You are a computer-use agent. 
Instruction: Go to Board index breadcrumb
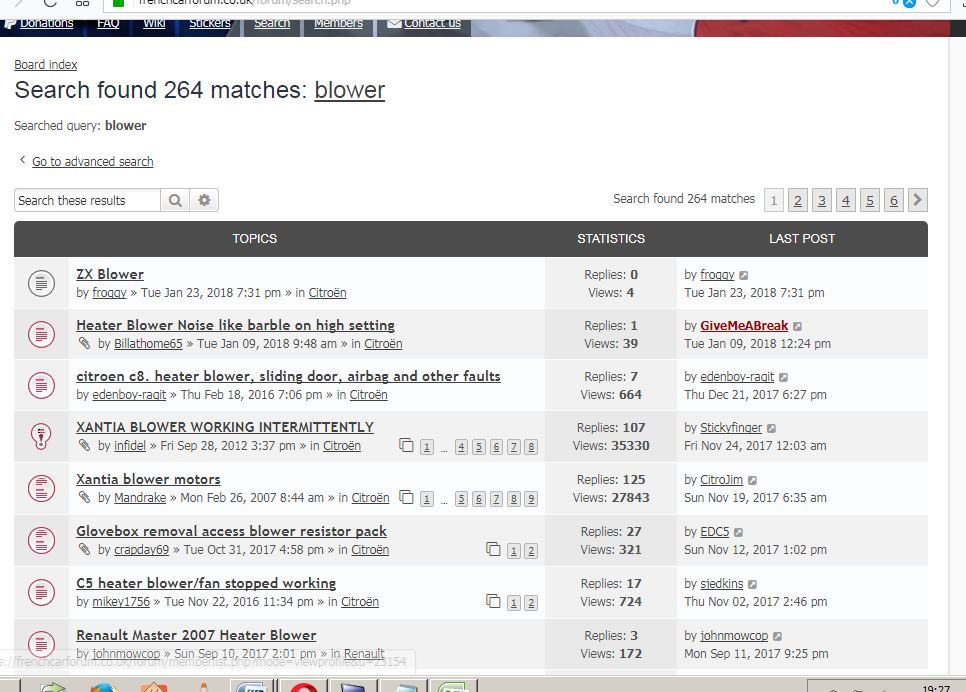pos(46,65)
